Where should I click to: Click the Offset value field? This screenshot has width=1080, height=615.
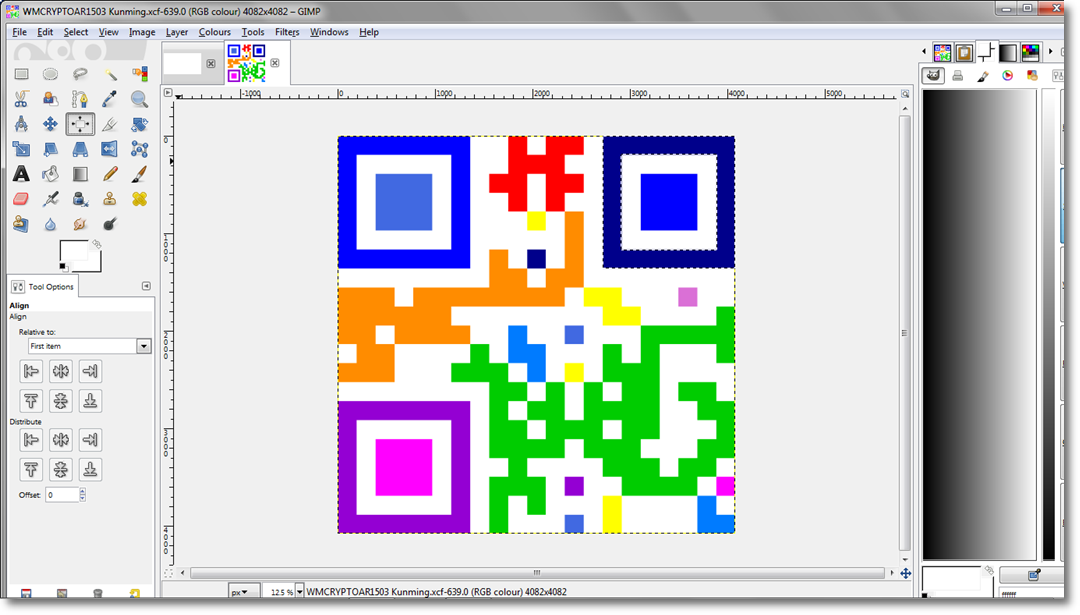point(63,494)
